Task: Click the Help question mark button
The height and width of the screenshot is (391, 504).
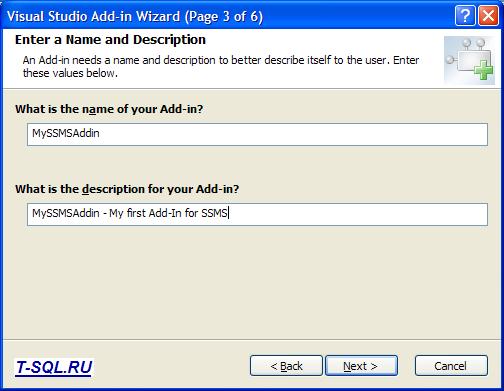Action: 465,16
